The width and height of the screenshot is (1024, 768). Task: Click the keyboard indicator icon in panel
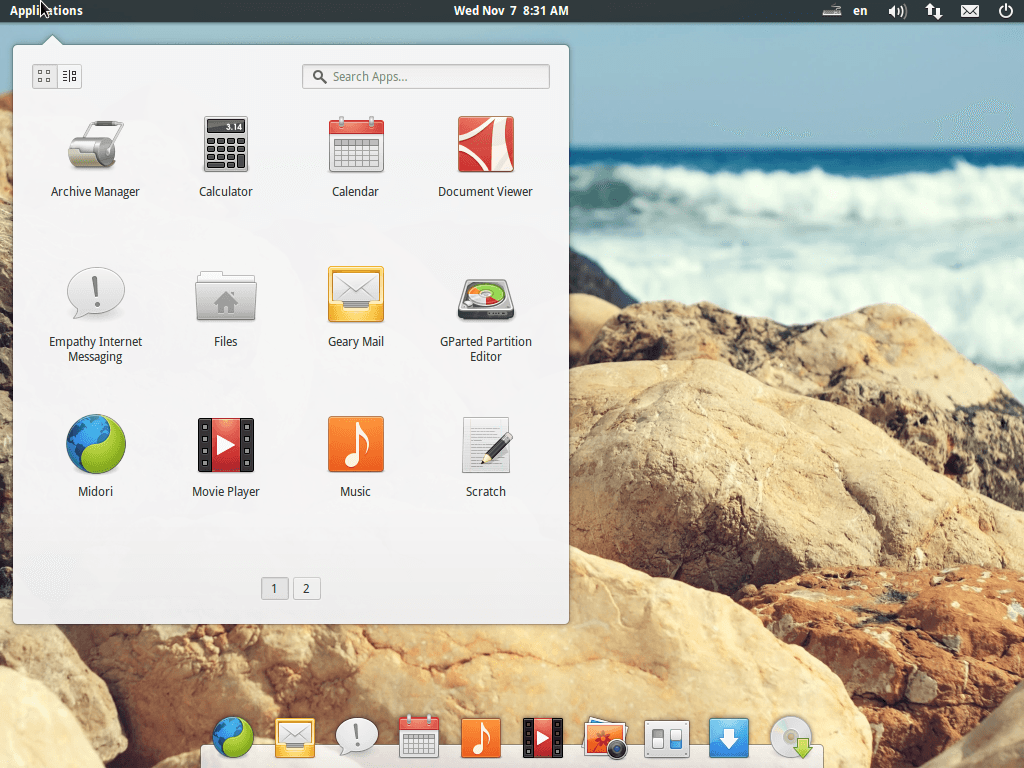point(831,10)
